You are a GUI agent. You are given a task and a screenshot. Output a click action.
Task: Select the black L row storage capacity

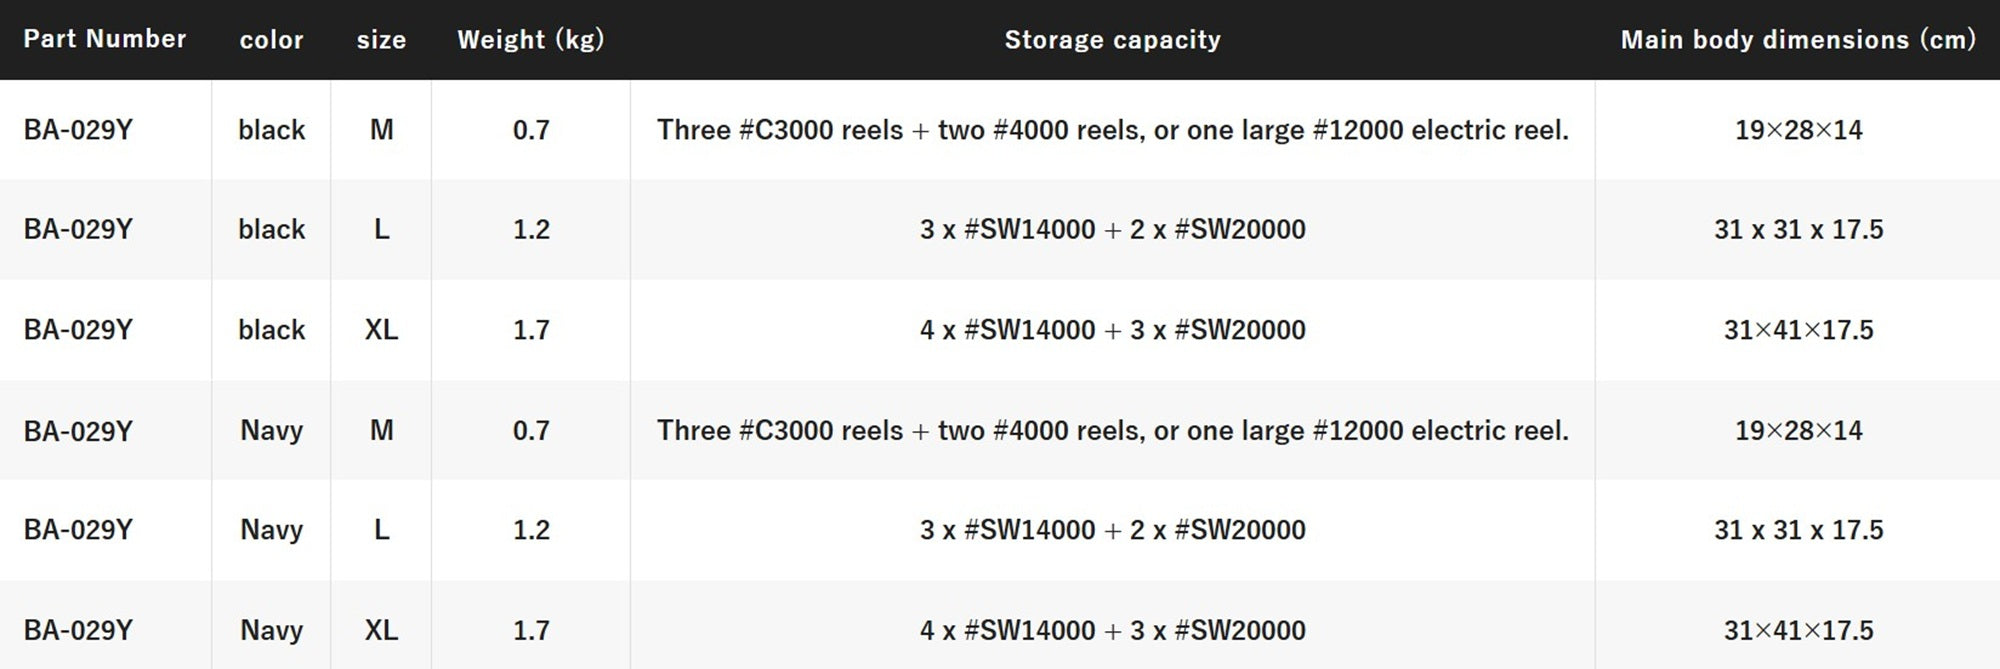(1112, 230)
